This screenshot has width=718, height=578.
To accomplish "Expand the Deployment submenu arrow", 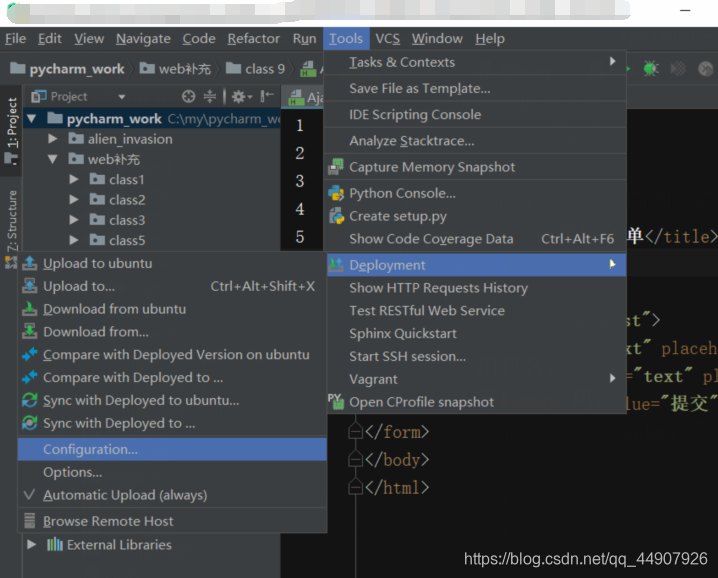I will (612, 264).
